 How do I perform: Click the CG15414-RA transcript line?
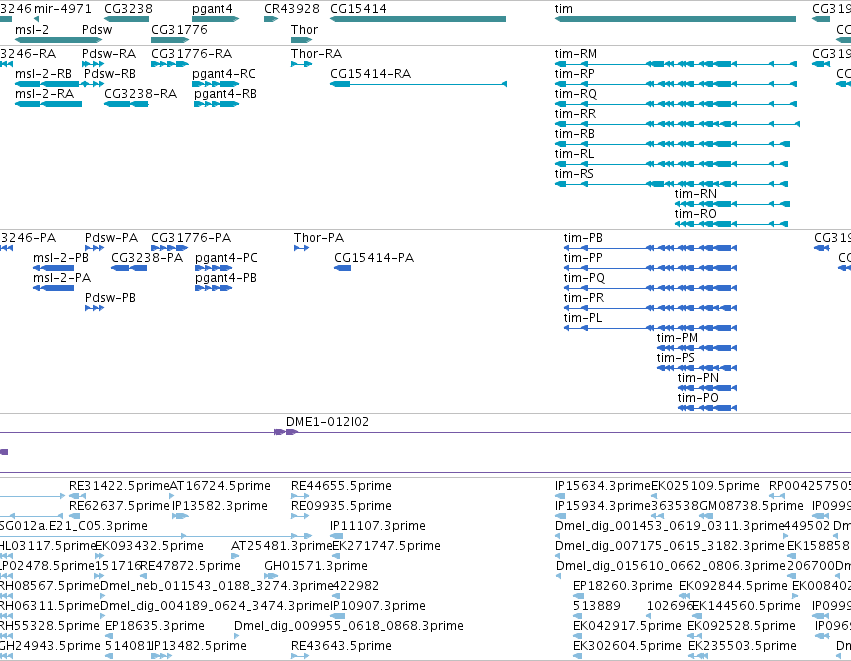point(418,84)
